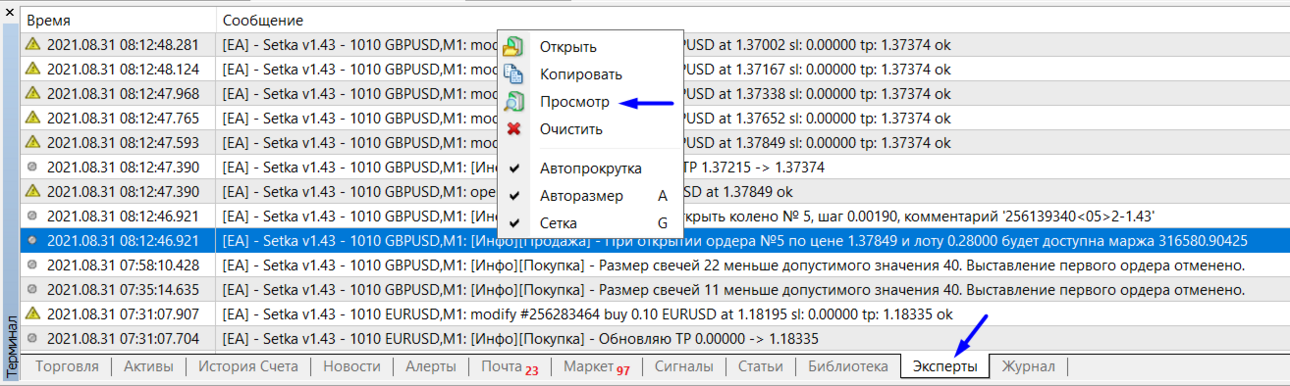Click warning icon on the 'at 1.37849 ok' row
This screenshot has width=1290, height=386.
click(x=32, y=191)
